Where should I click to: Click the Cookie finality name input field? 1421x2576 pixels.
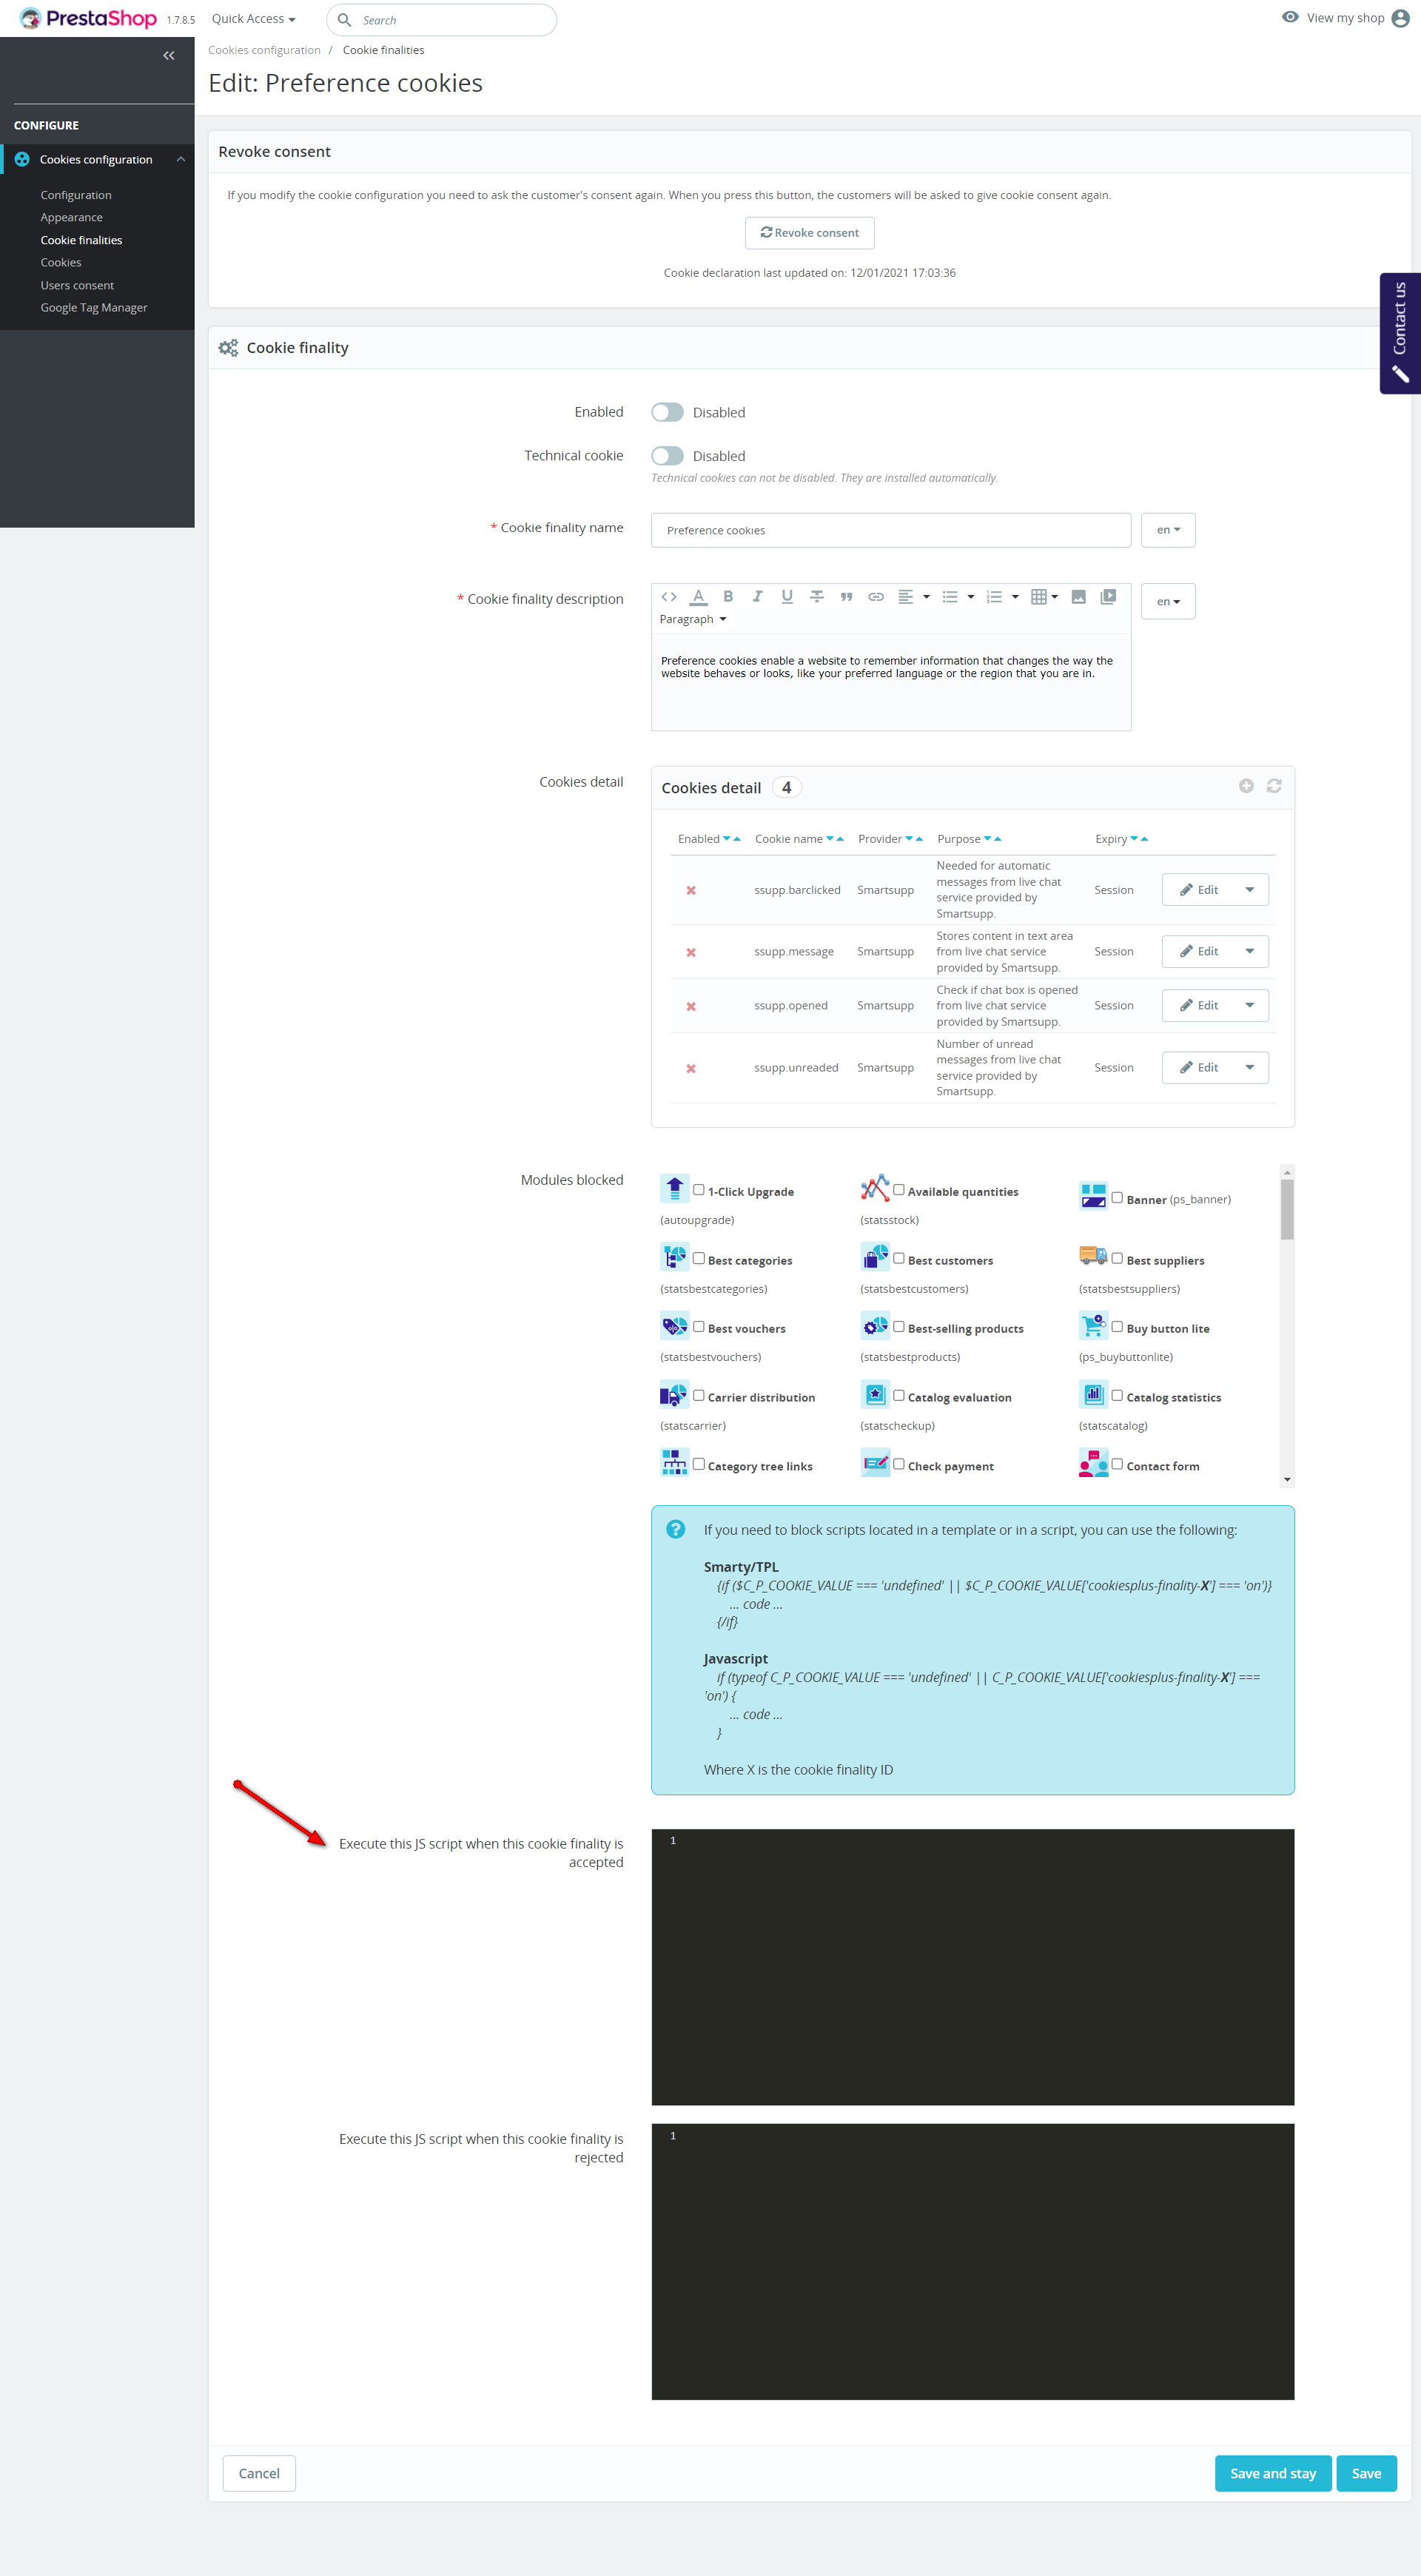click(x=890, y=530)
